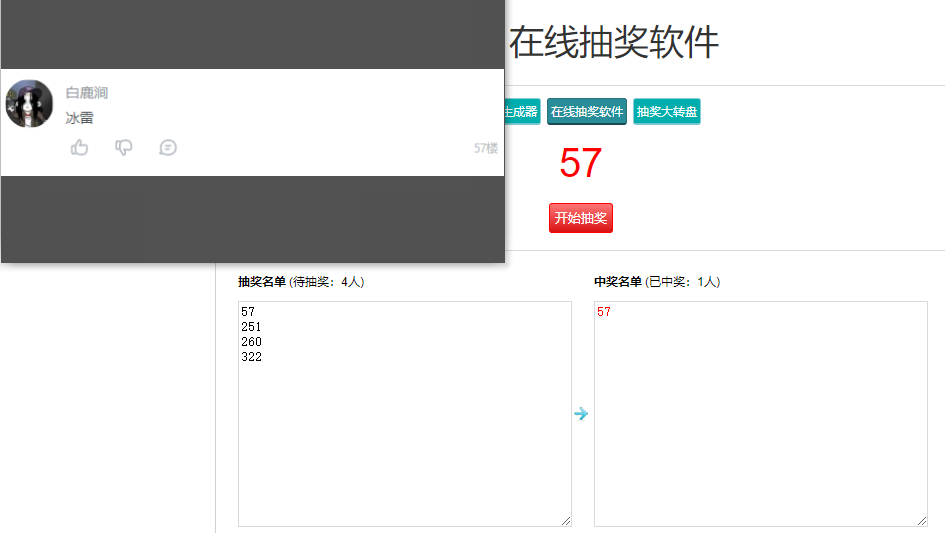Switch to the 抽奖大转盘 tab
Image resolution: width=945 pixels, height=533 pixels.
667,112
